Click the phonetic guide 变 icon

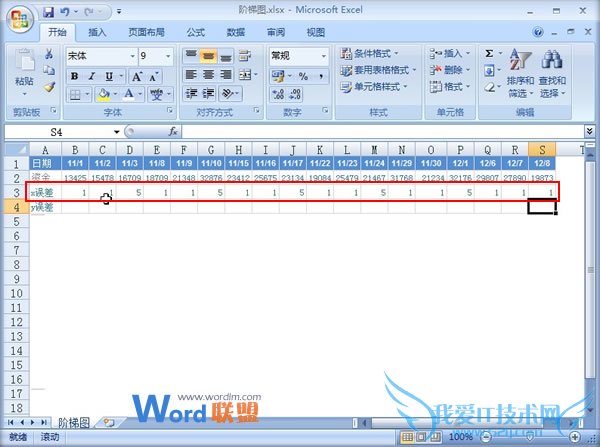coord(157,95)
